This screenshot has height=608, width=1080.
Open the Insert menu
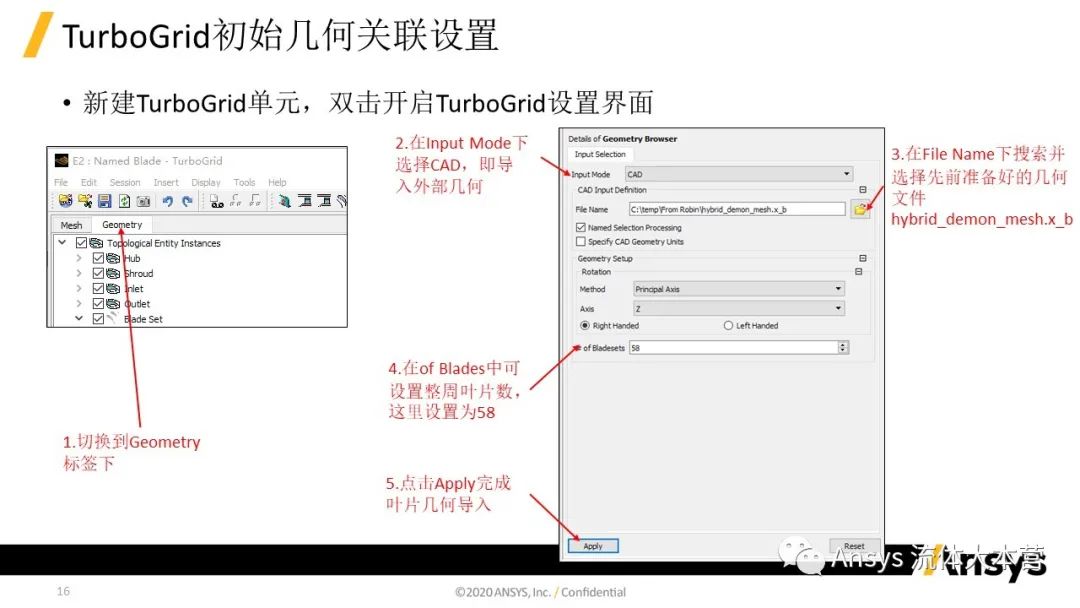[x=166, y=182]
